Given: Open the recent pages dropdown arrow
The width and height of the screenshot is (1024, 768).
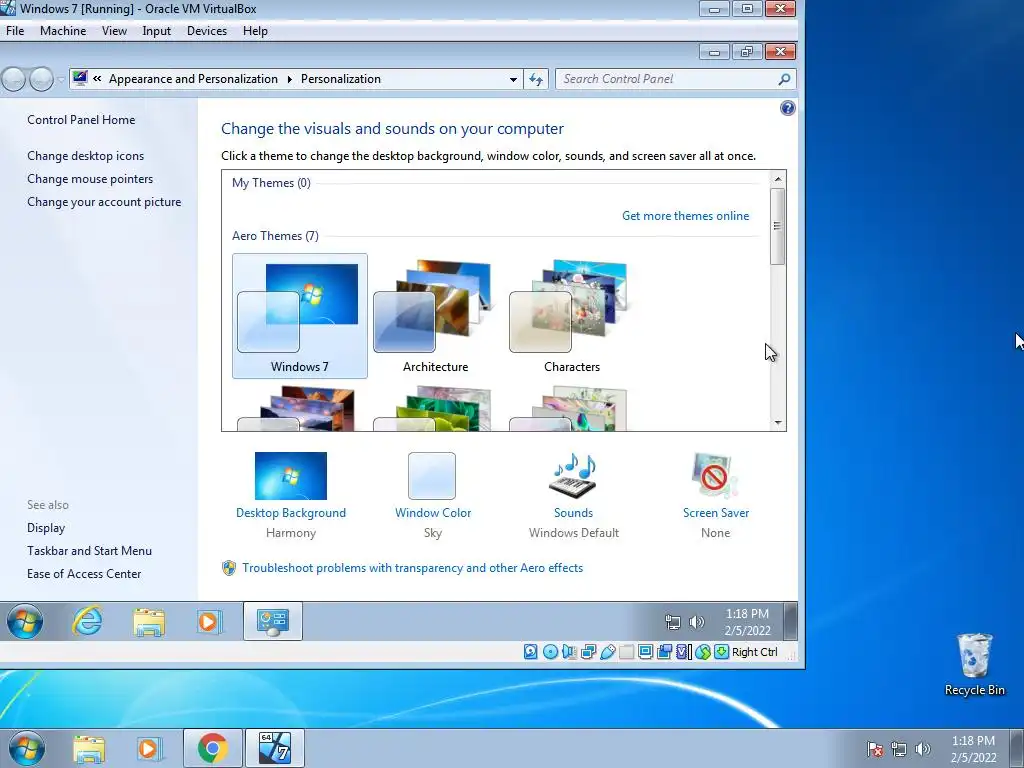Looking at the screenshot, I should coord(61,80).
